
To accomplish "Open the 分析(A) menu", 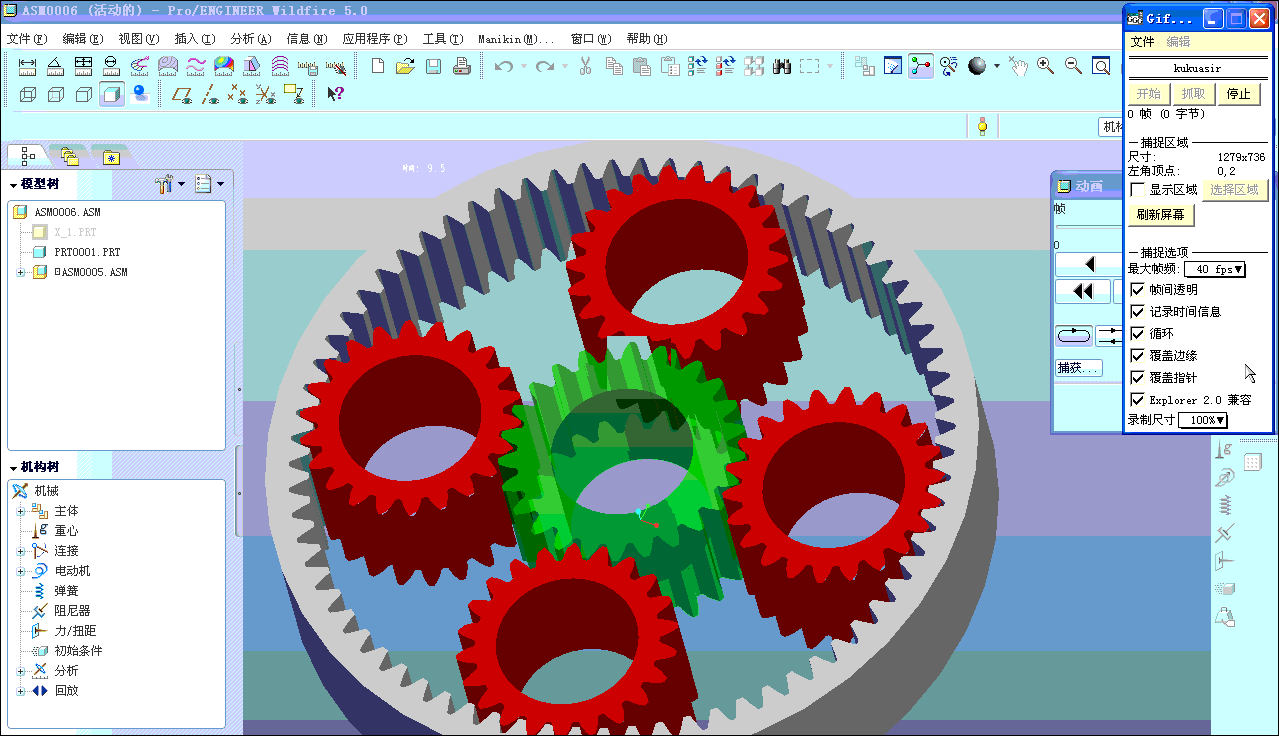I will pyautogui.click(x=250, y=39).
